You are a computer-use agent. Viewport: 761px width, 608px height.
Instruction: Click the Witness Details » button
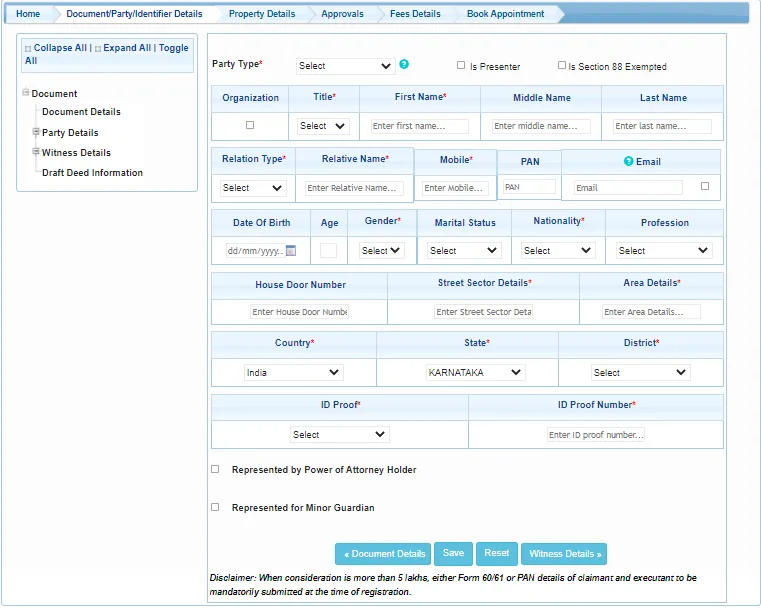point(564,554)
